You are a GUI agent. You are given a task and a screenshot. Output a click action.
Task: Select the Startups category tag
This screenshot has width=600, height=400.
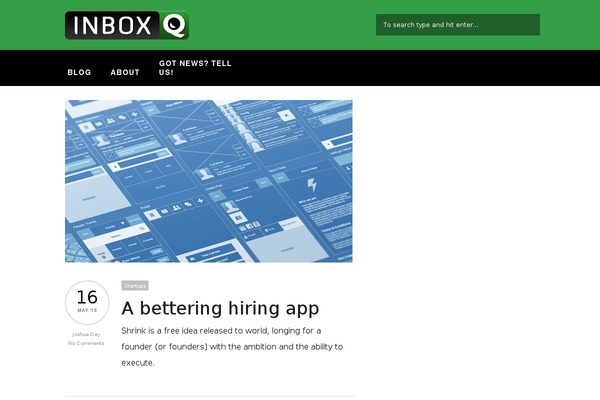point(135,286)
